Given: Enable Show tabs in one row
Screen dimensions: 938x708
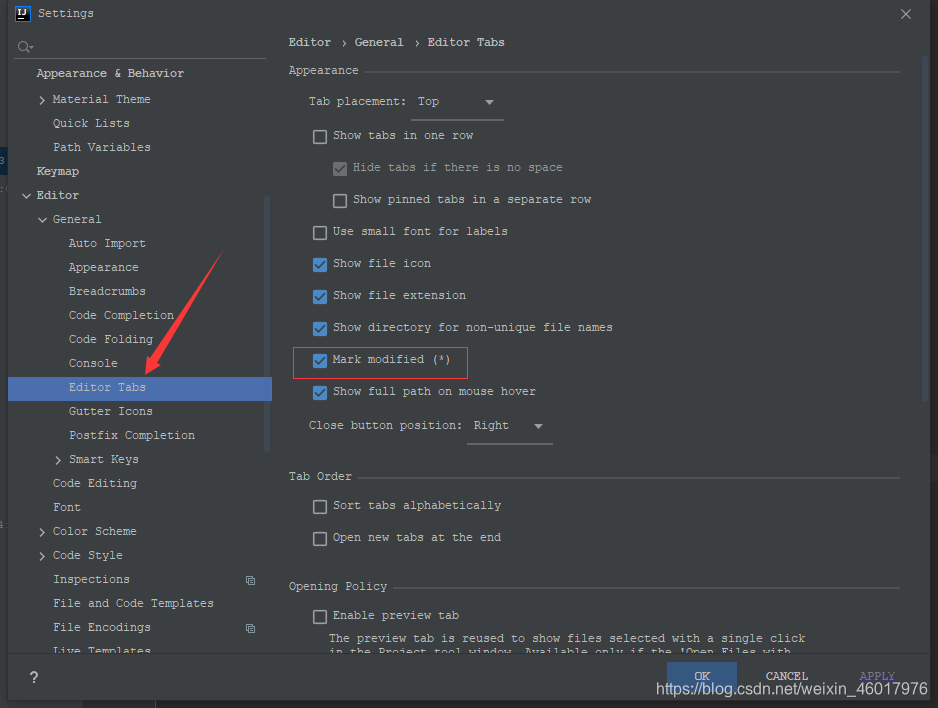Looking at the screenshot, I should click(320, 136).
